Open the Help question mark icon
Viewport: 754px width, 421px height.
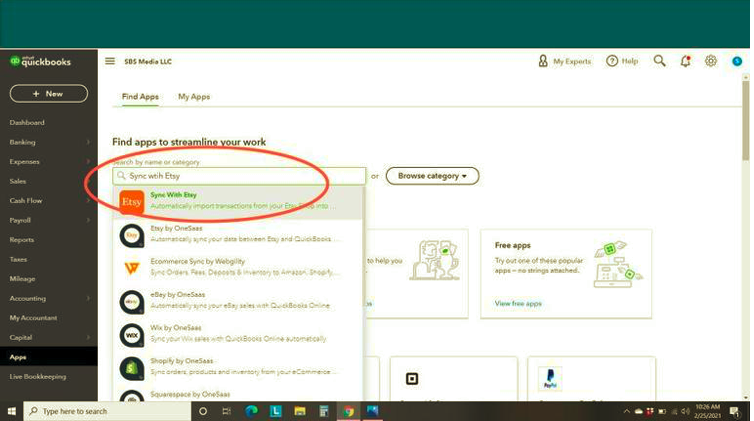[612, 61]
